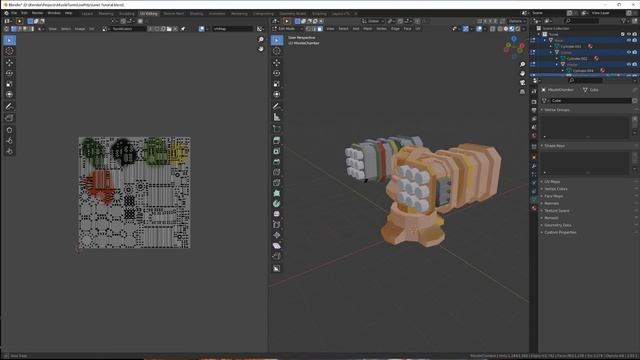Select Cylinder.002 in the outliner

click(577, 58)
